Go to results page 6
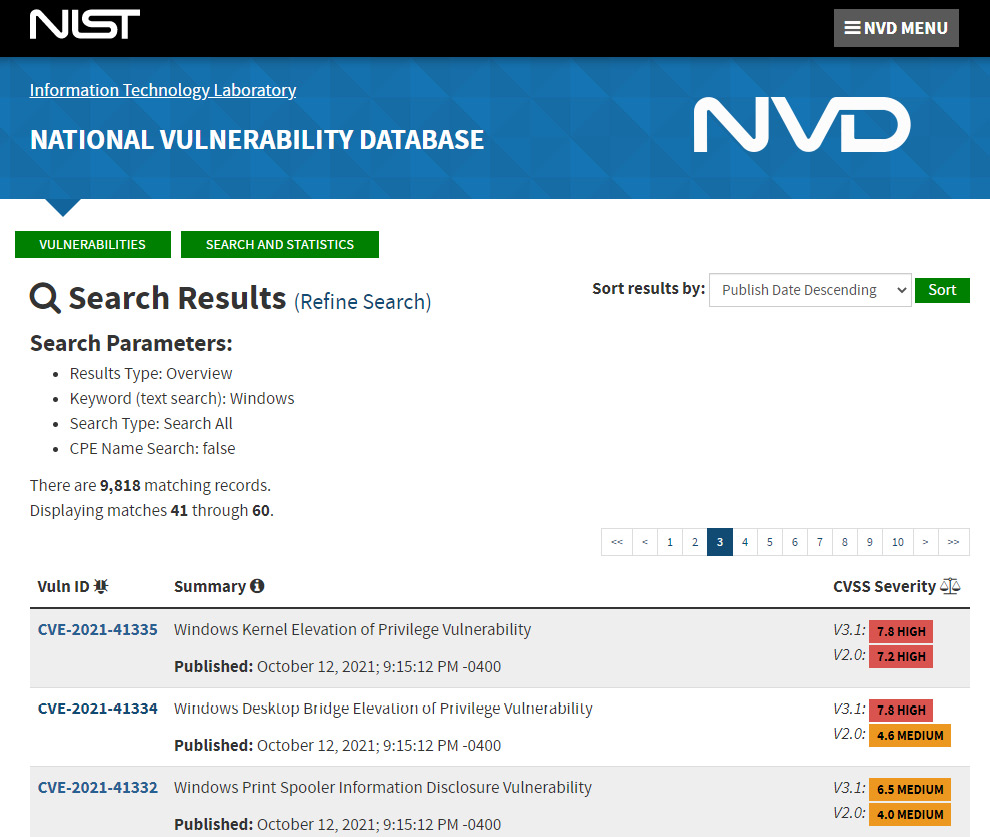The width and height of the screenshot is (990, 837). click(x=795, y=542)
